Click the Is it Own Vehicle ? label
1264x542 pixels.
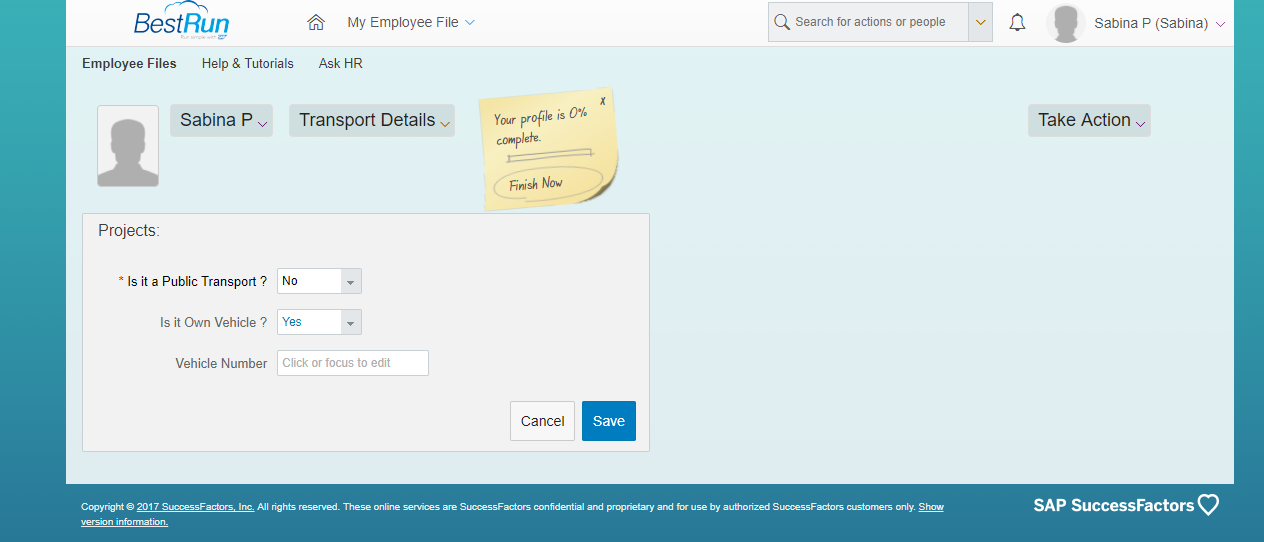pyautogui.click(x=214, y=322)
